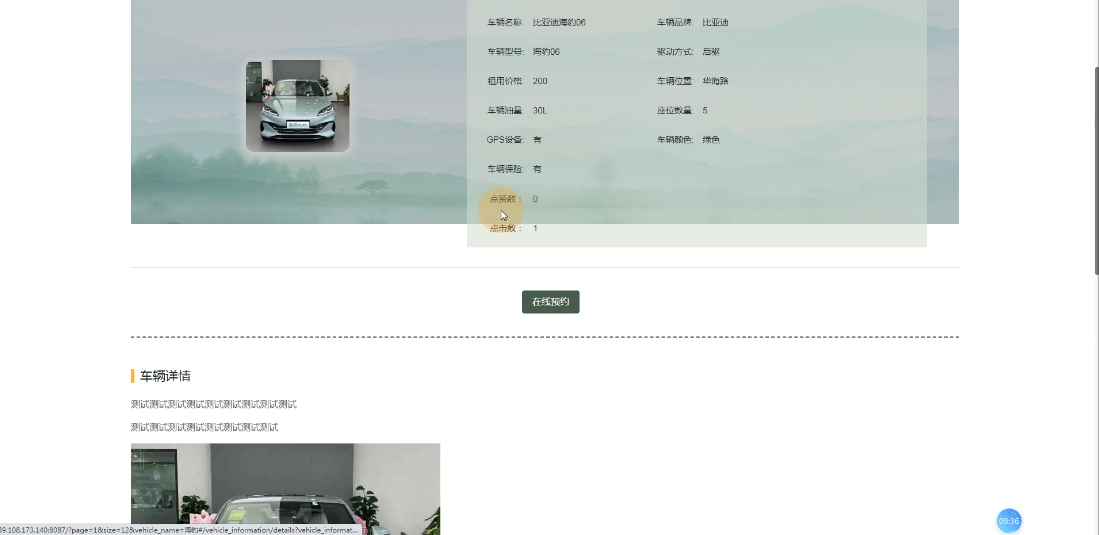
Task: Select the first 测试 description paragraph
Action: pos(214,405)
